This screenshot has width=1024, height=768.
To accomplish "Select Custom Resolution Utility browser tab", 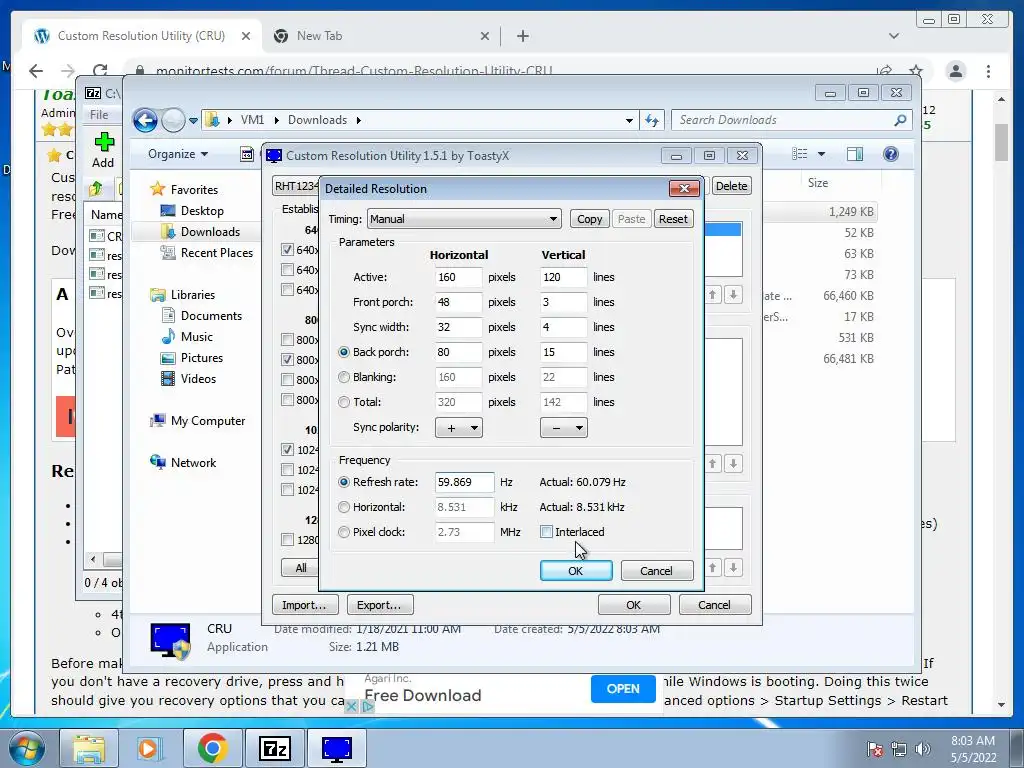I will coord(142,36).
